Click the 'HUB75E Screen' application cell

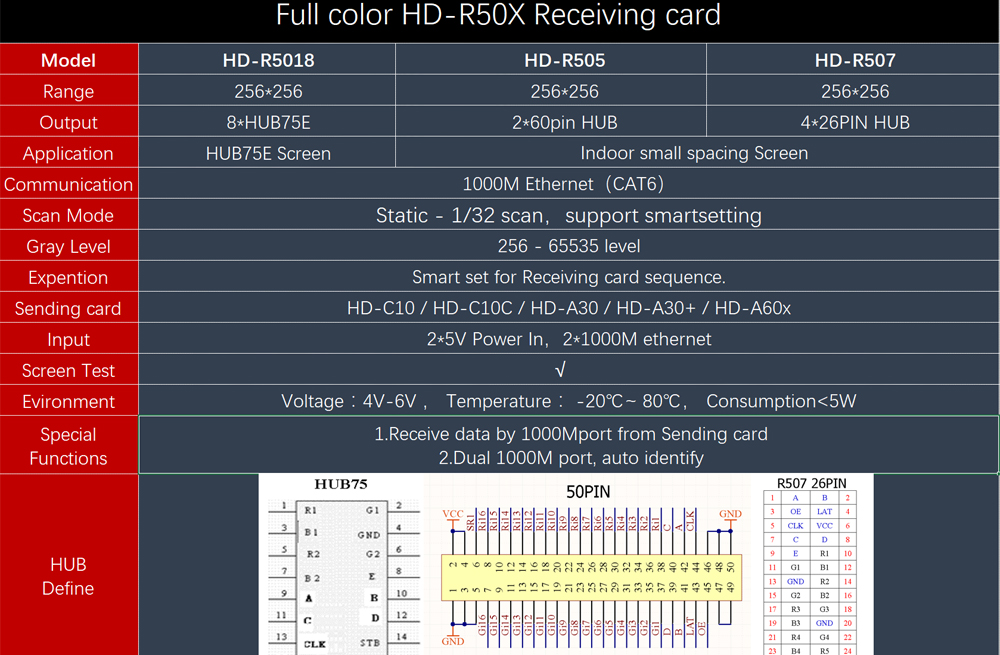(x=268, y=153)
